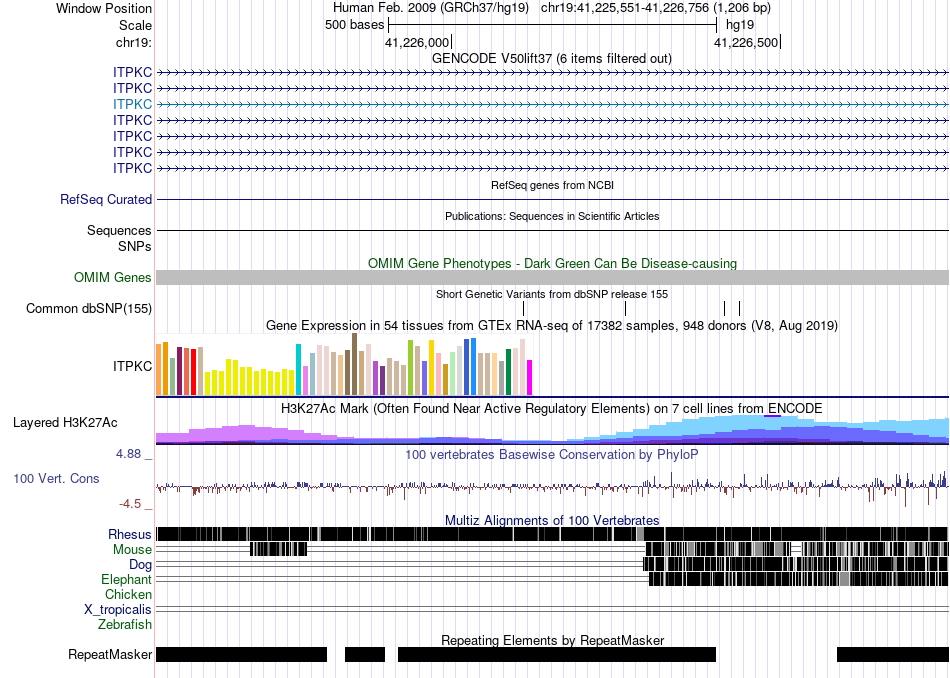
Task: Click the Rhesus alignment row label
Action: (x=130, y=534)
